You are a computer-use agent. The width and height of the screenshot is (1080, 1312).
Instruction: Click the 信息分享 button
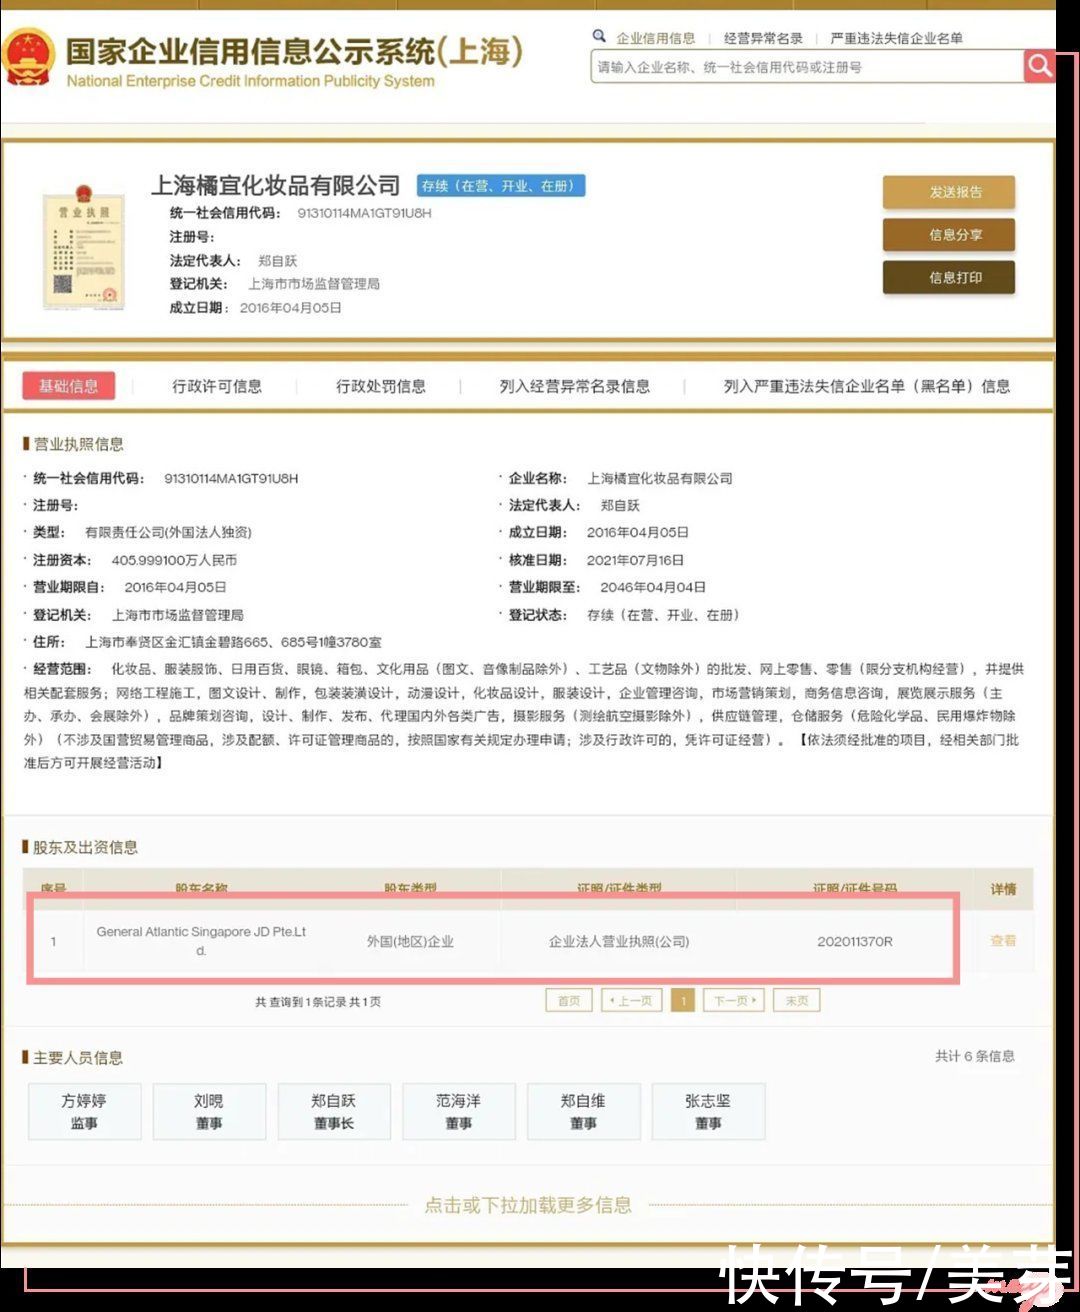pyautogui.click(x=949, y=235)
